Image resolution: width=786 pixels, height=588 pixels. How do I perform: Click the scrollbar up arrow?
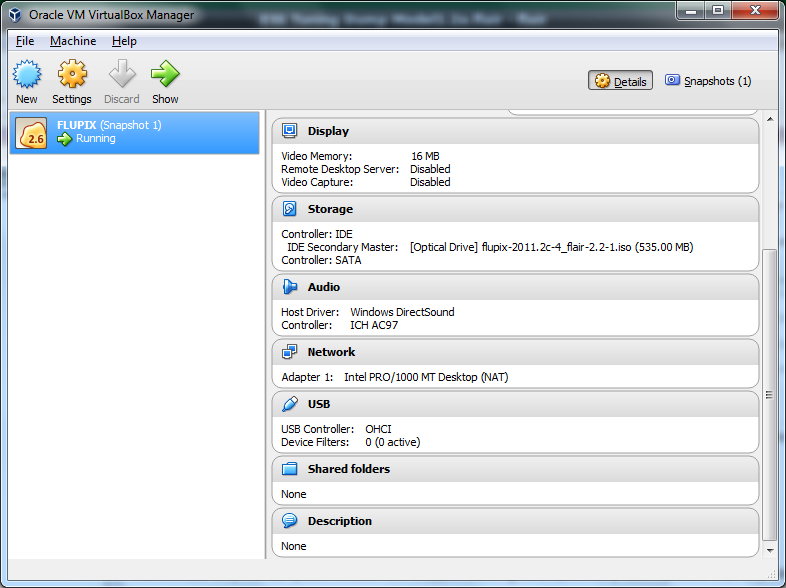(x=770, y=119)
